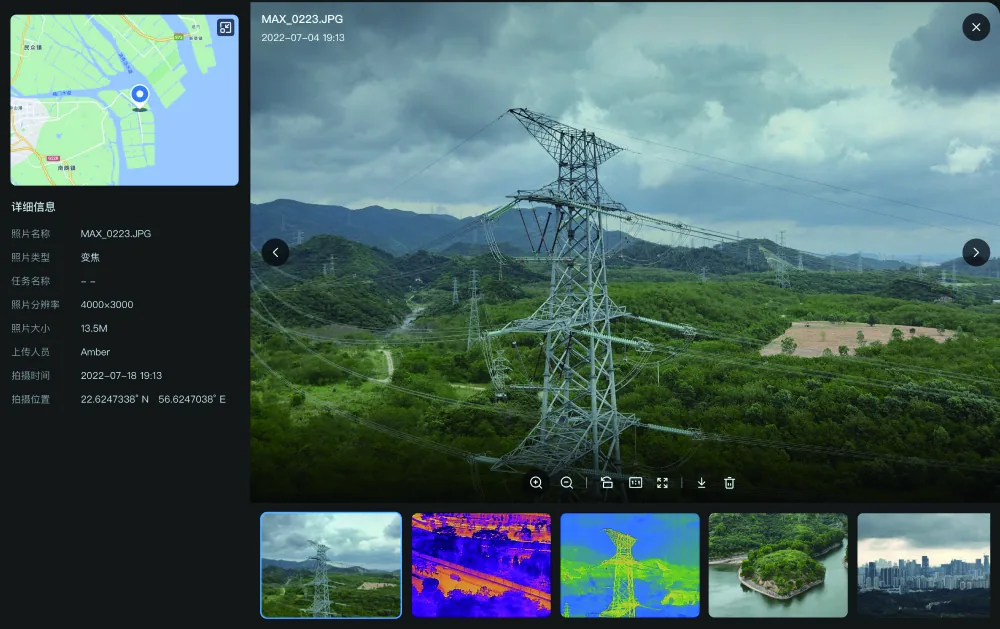Open the city skyline thumbnail
Viewport: 1000px width, 629px height.
(923, 565)
